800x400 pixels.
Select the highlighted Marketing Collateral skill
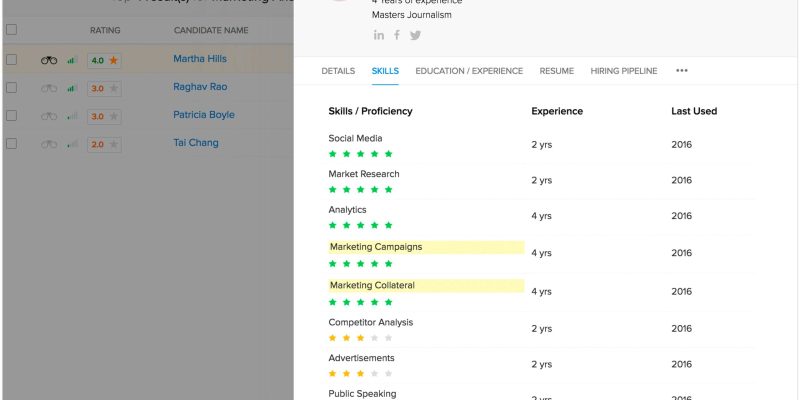[426, 286]
